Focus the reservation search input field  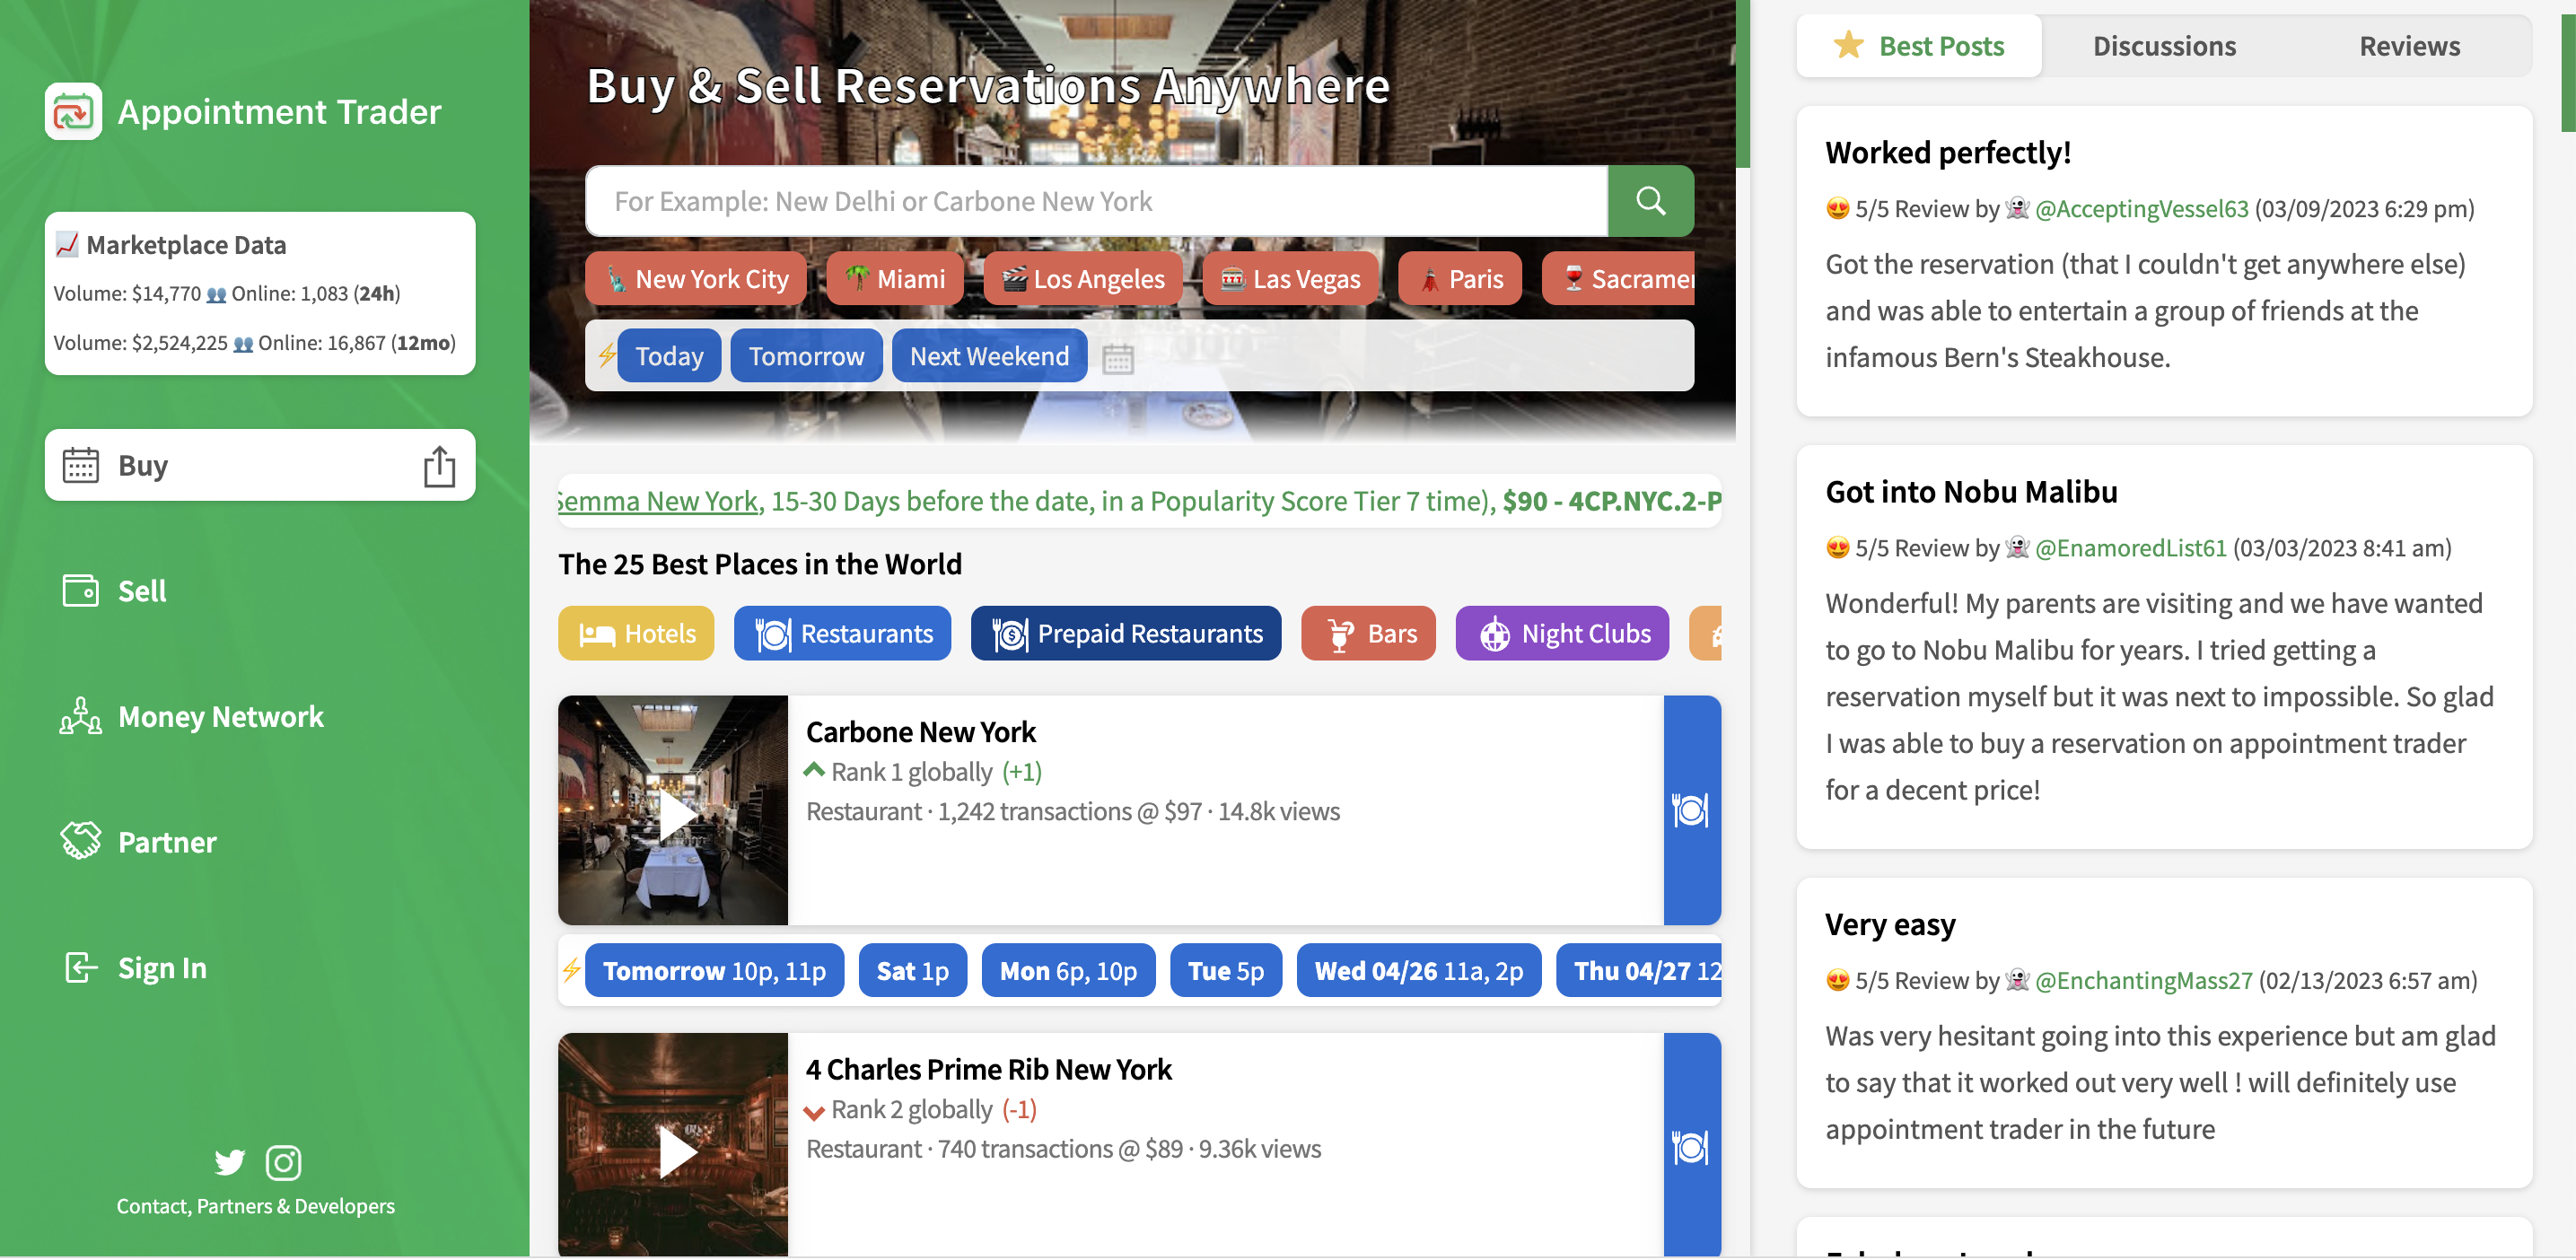click(1097, 201)
